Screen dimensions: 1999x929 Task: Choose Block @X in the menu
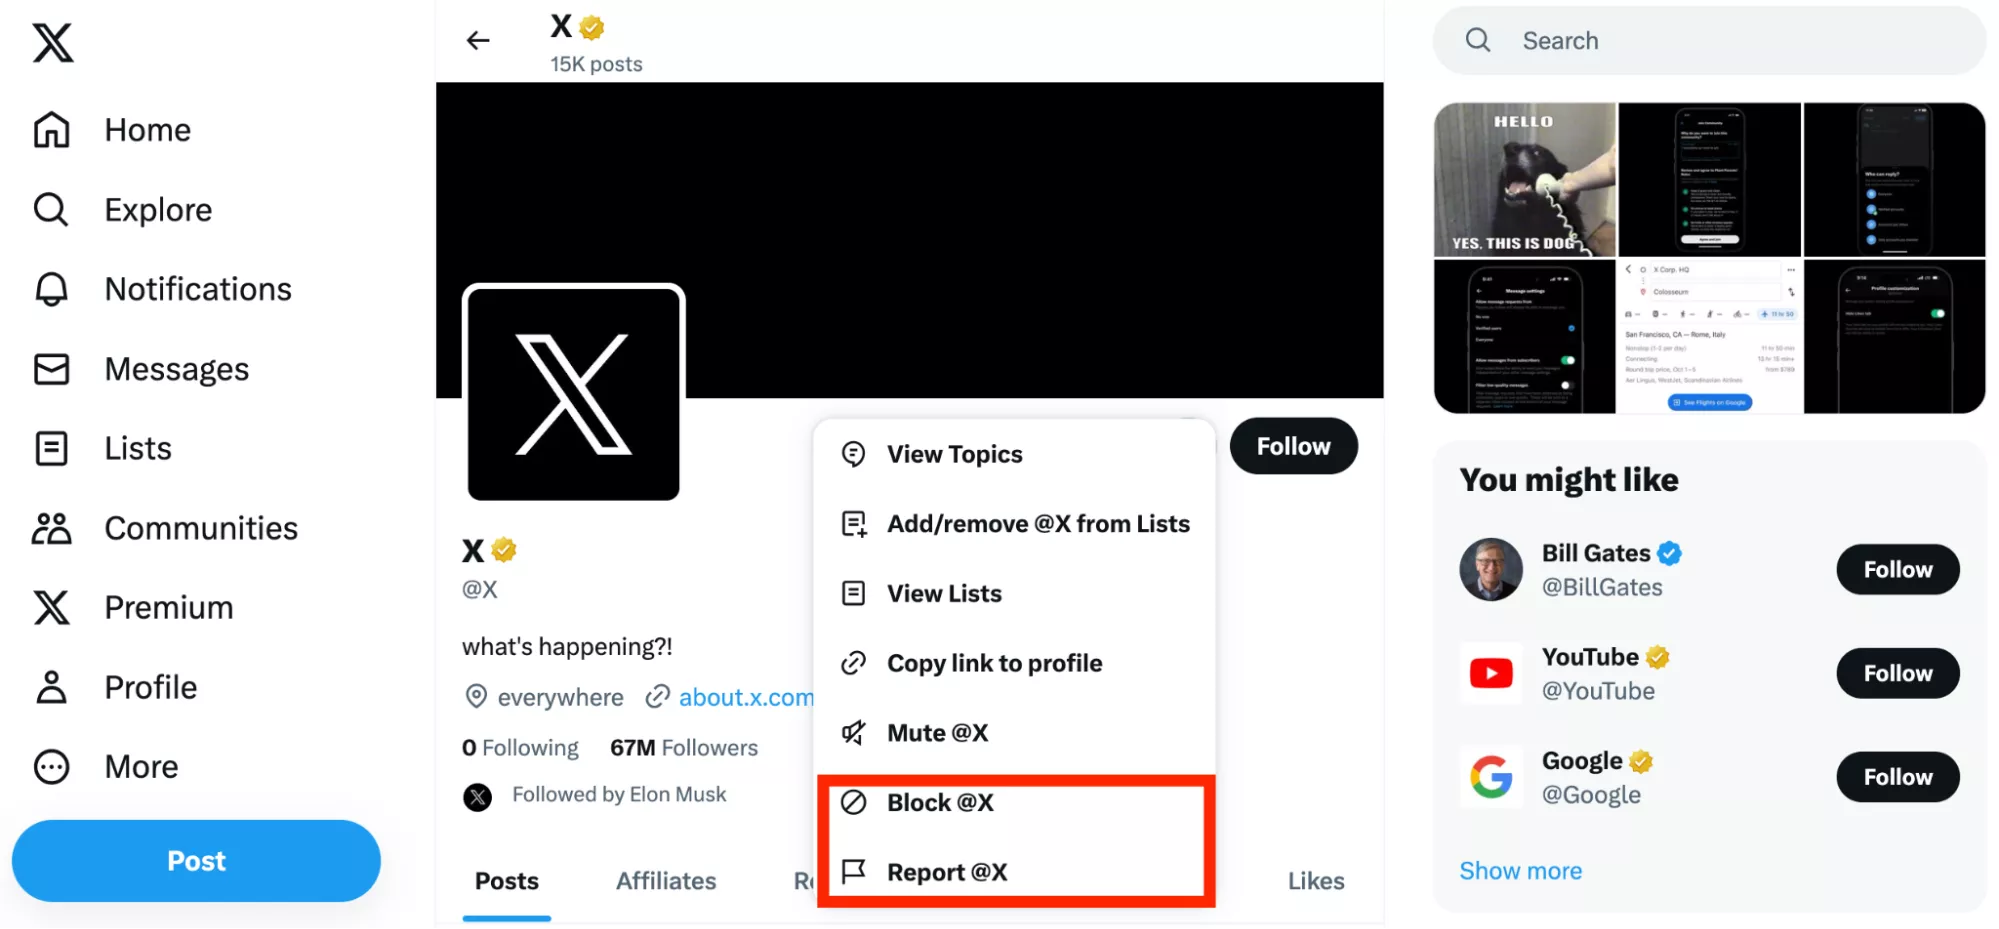[940, 803]
